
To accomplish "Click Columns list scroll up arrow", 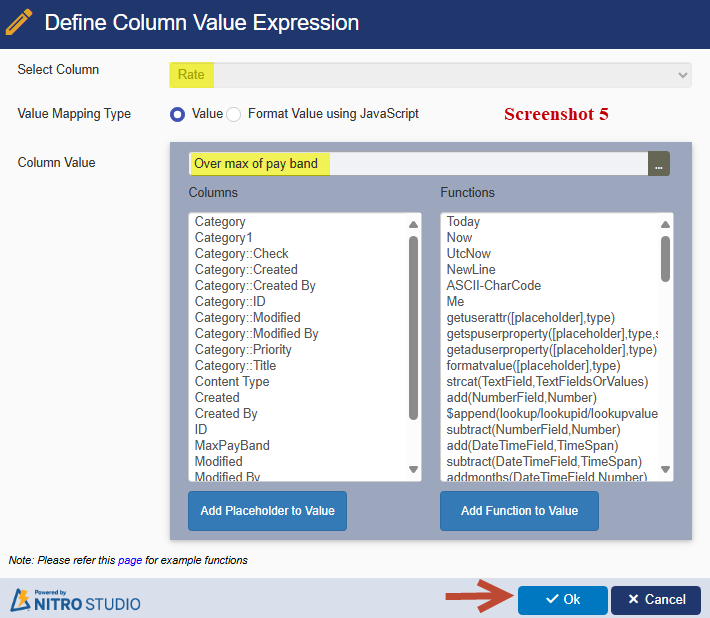I will pyautogui.click(x=413, y=224).
